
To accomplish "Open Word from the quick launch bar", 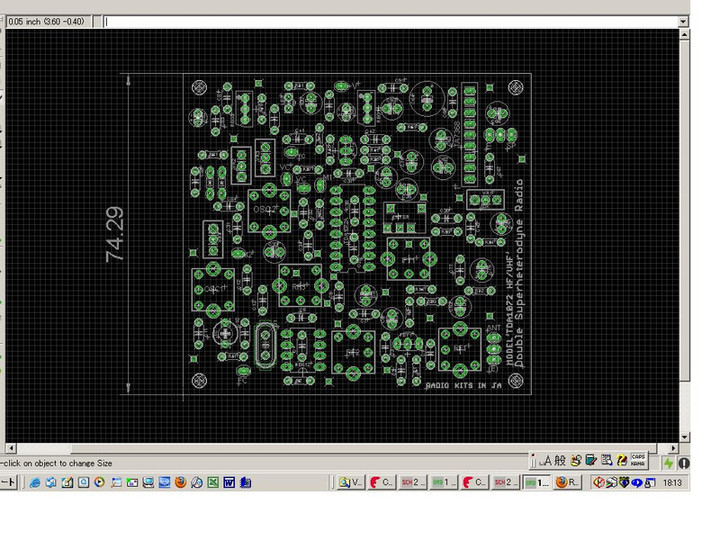I will (229, 482).
